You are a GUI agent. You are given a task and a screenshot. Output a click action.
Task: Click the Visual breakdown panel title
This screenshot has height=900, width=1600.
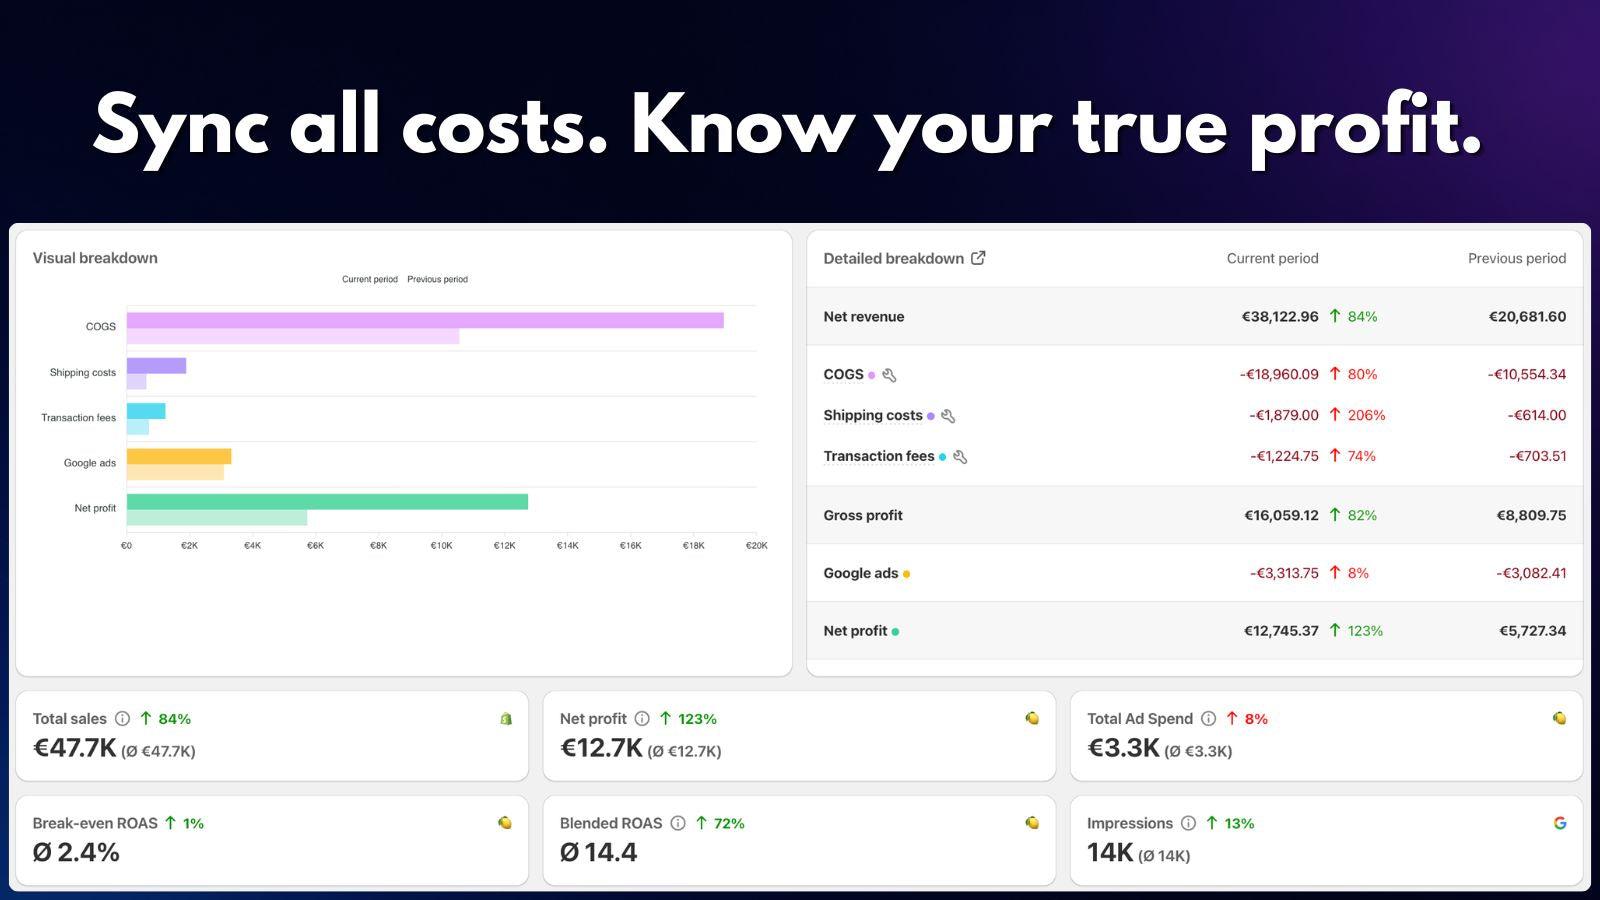[95, 258]
